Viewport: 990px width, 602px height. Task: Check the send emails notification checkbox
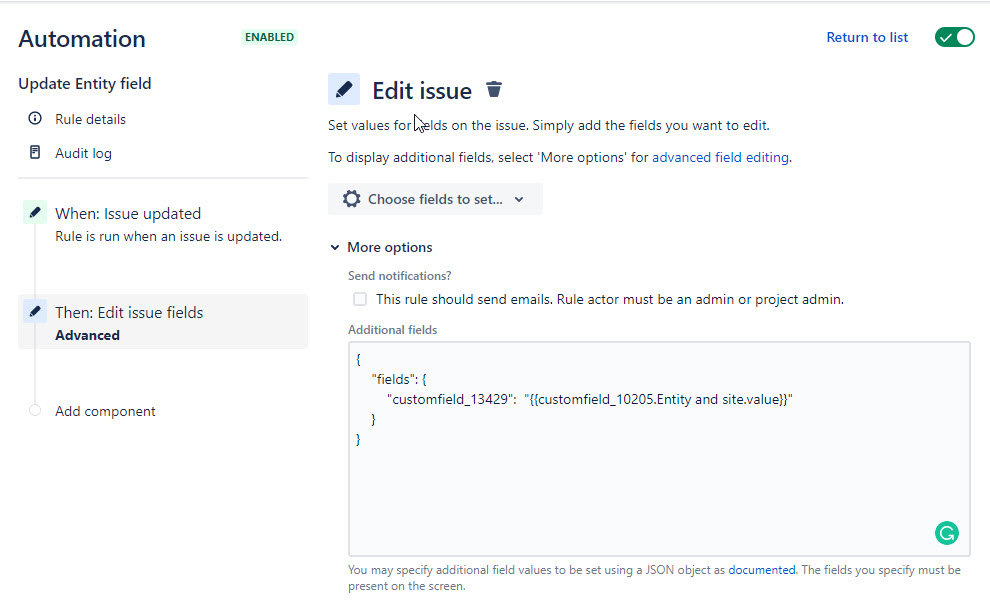[360, 299]
